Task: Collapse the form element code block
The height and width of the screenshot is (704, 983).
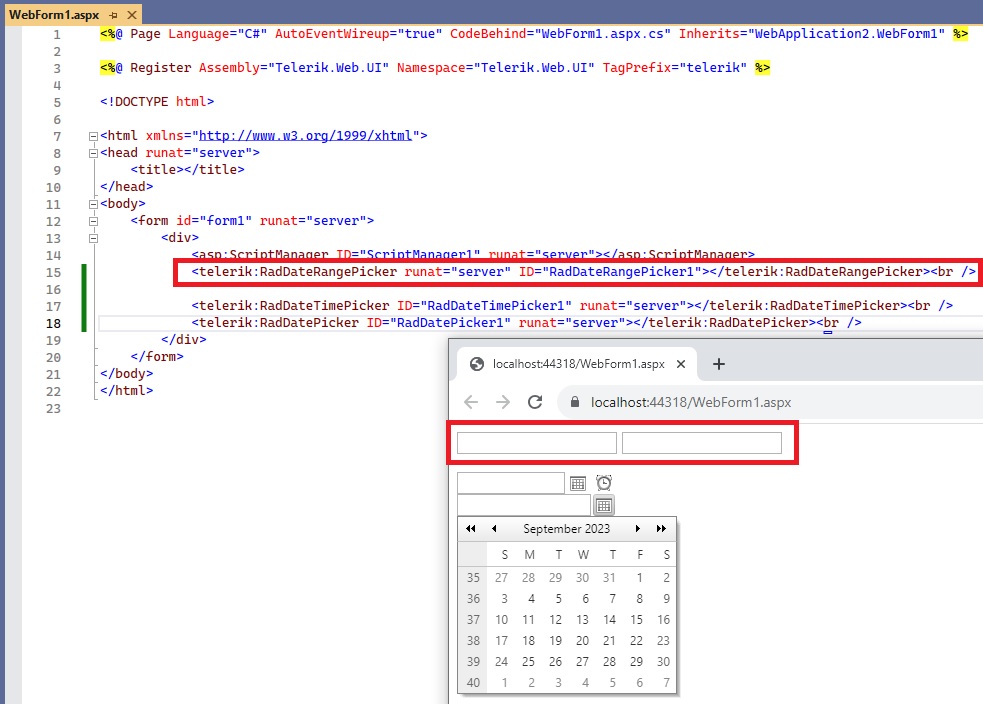Action: click(92, 221)
